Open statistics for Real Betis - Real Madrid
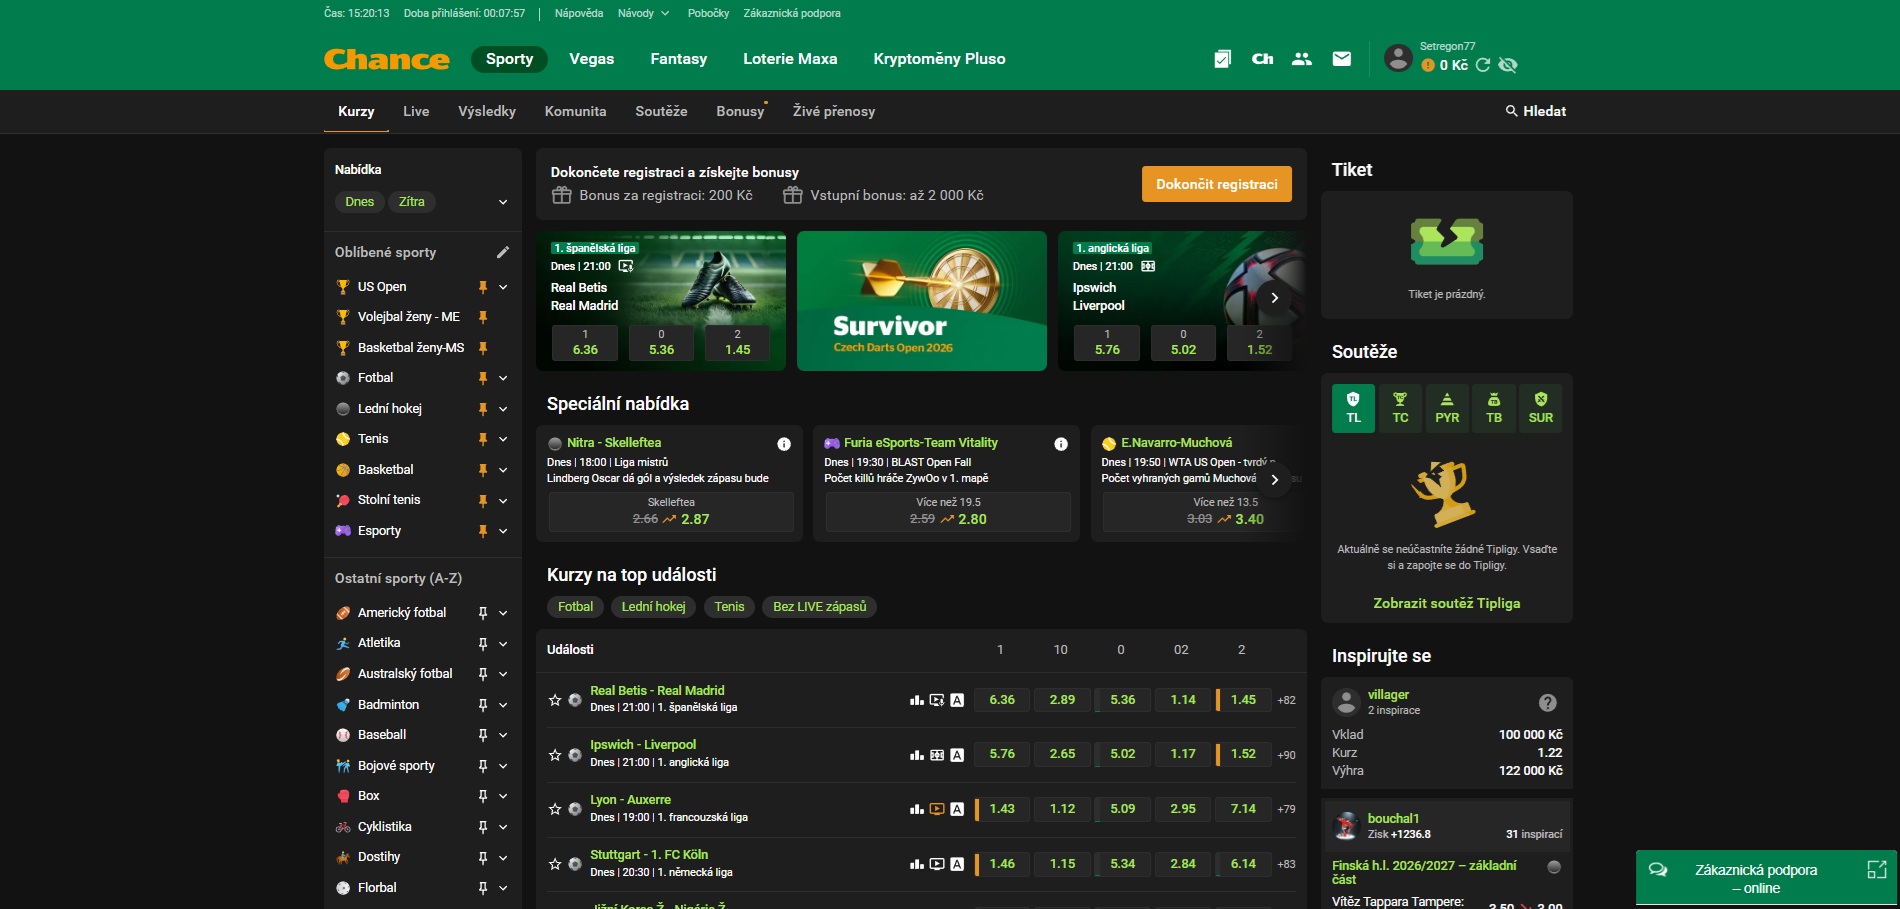Screen dimensions: 1900x909 [916, 700]
